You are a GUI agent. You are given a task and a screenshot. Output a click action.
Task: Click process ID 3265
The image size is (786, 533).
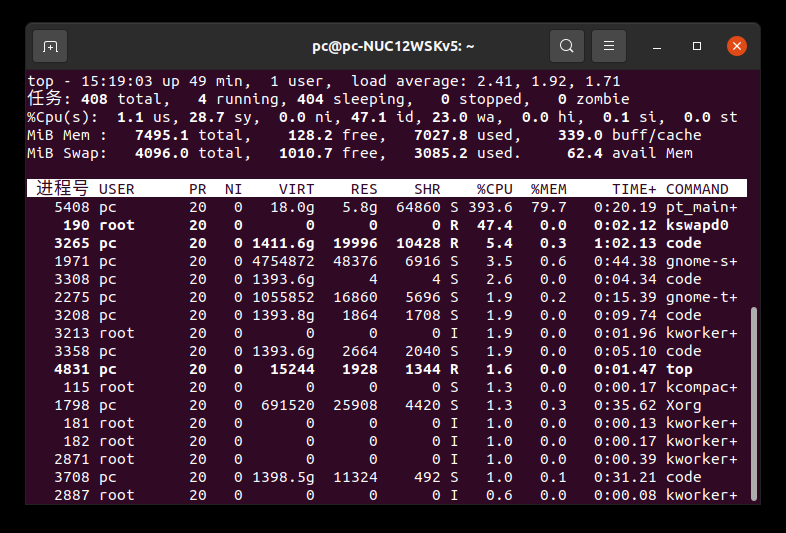[72, 243]
